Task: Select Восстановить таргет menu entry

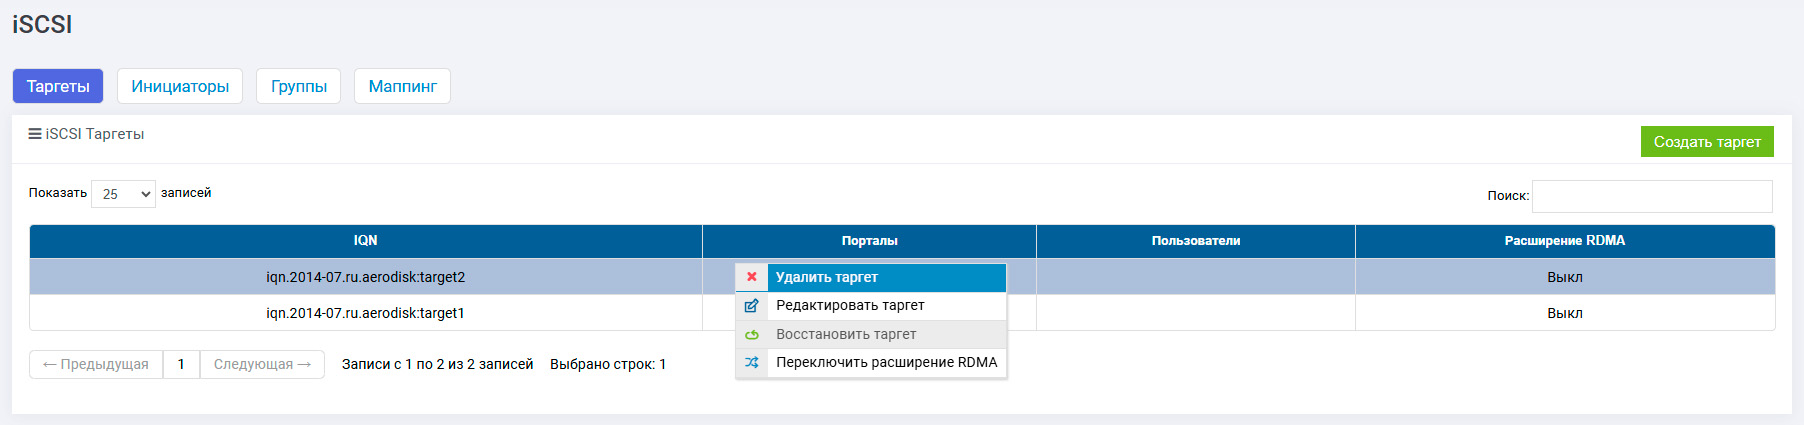Action: pyautogui.click(x=871, y=334)
